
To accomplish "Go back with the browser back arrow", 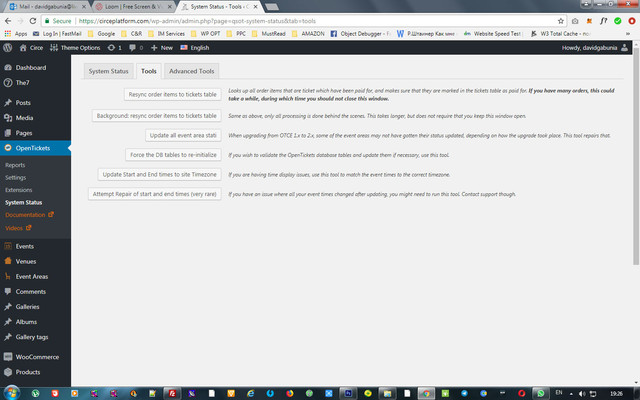I will point(8,21).
